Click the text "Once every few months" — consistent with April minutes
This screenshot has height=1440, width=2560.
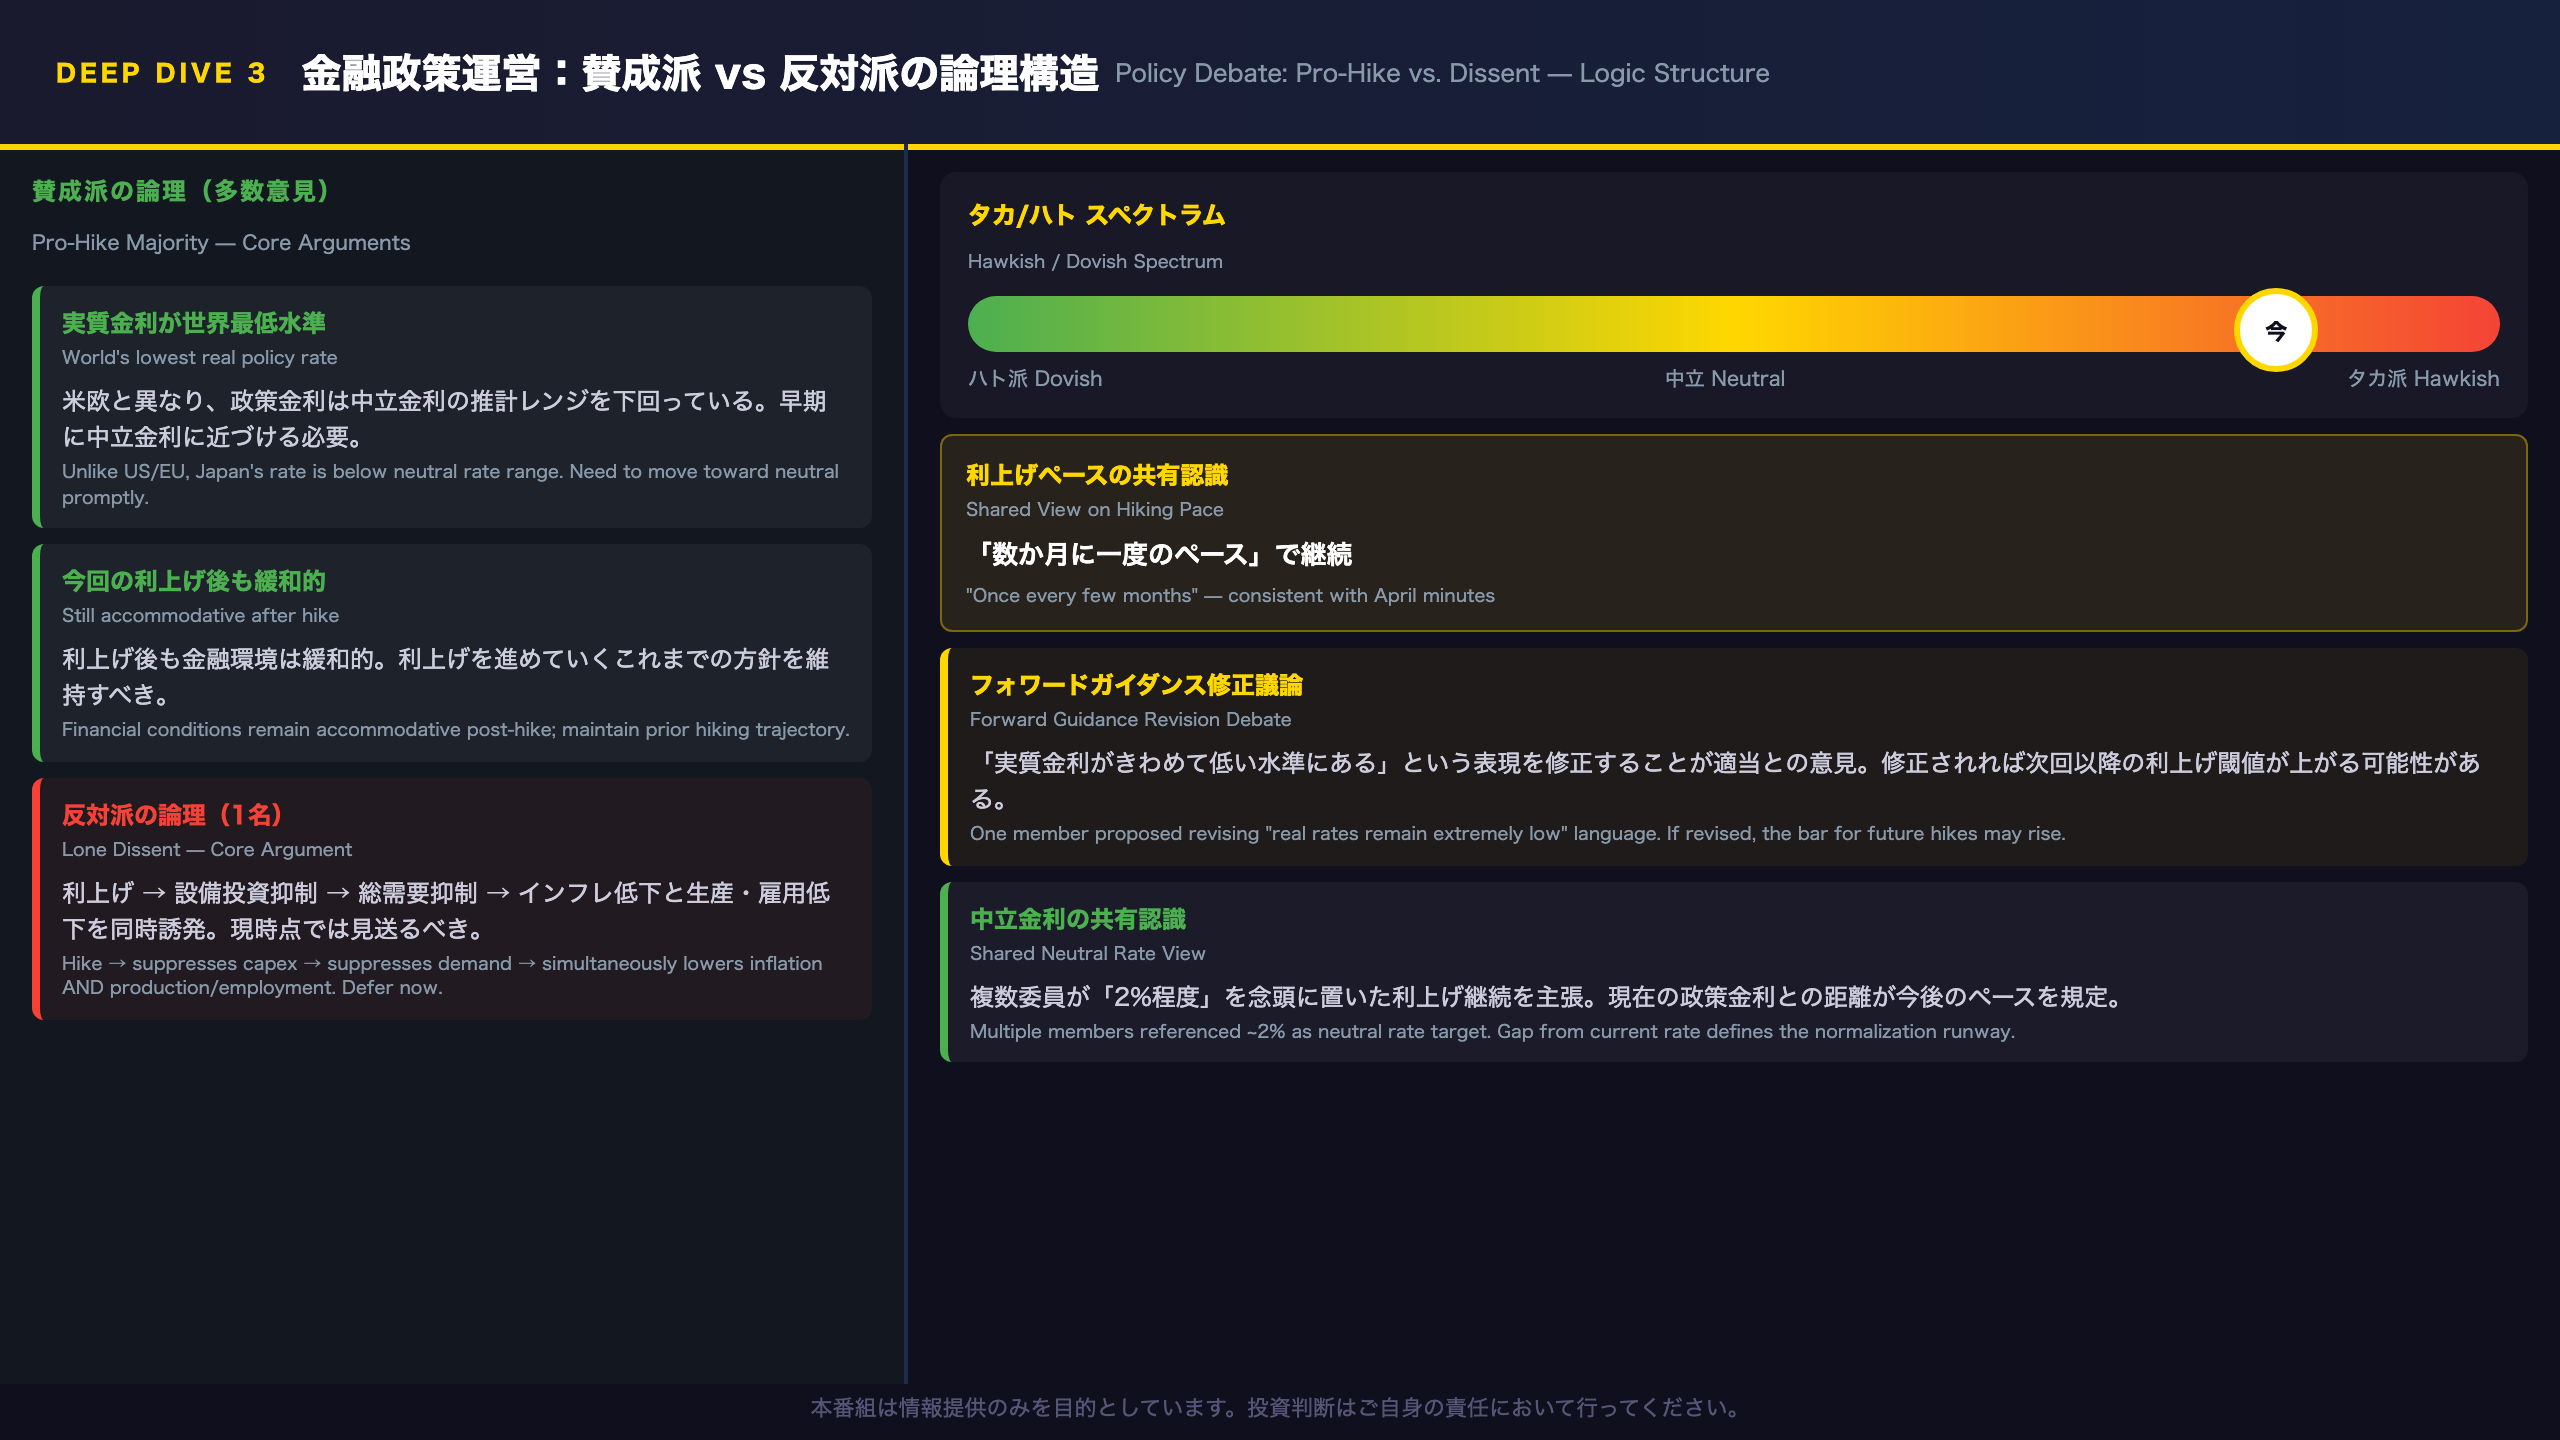pos(1230,596)
